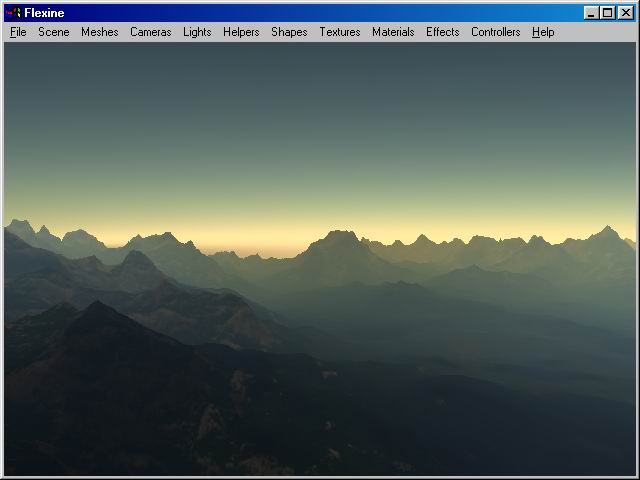This screenshot has width=640, height=480.
Task: Click the Flexine app icon in title bar
Action: coord(13,13)
